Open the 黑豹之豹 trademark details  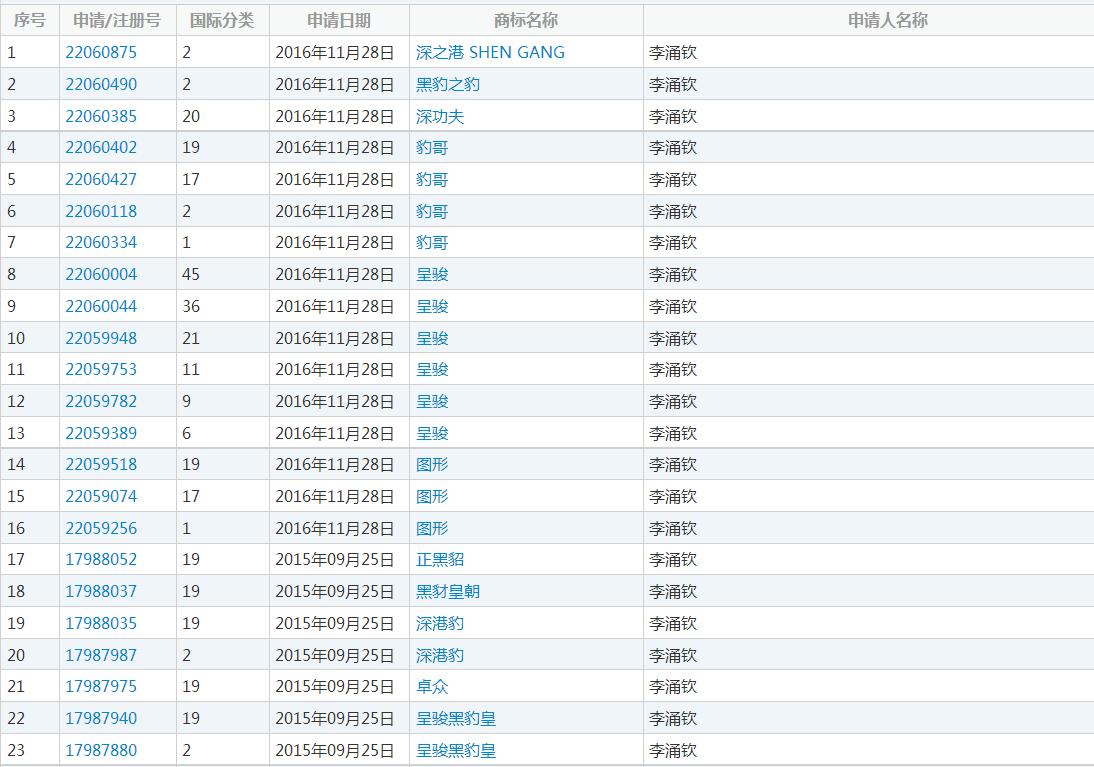448,84
